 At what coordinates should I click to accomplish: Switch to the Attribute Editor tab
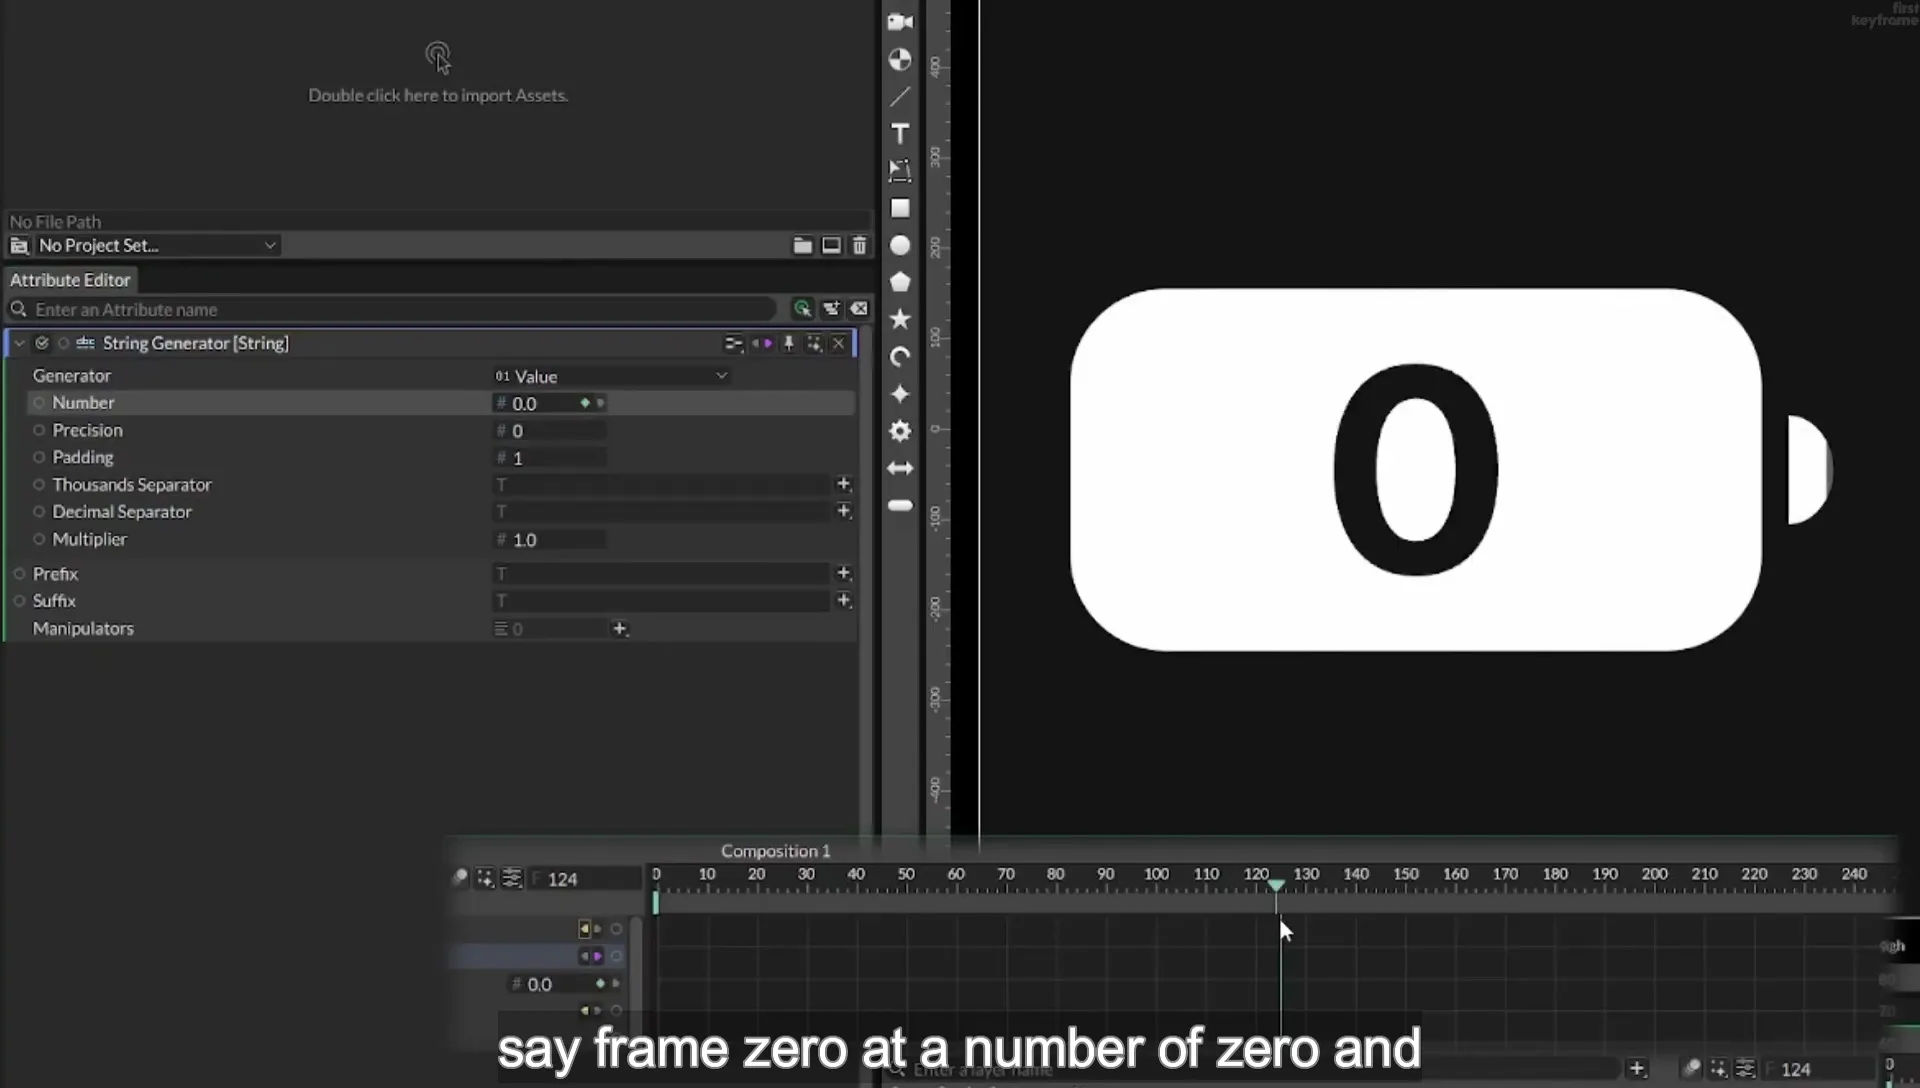point(70,280)
